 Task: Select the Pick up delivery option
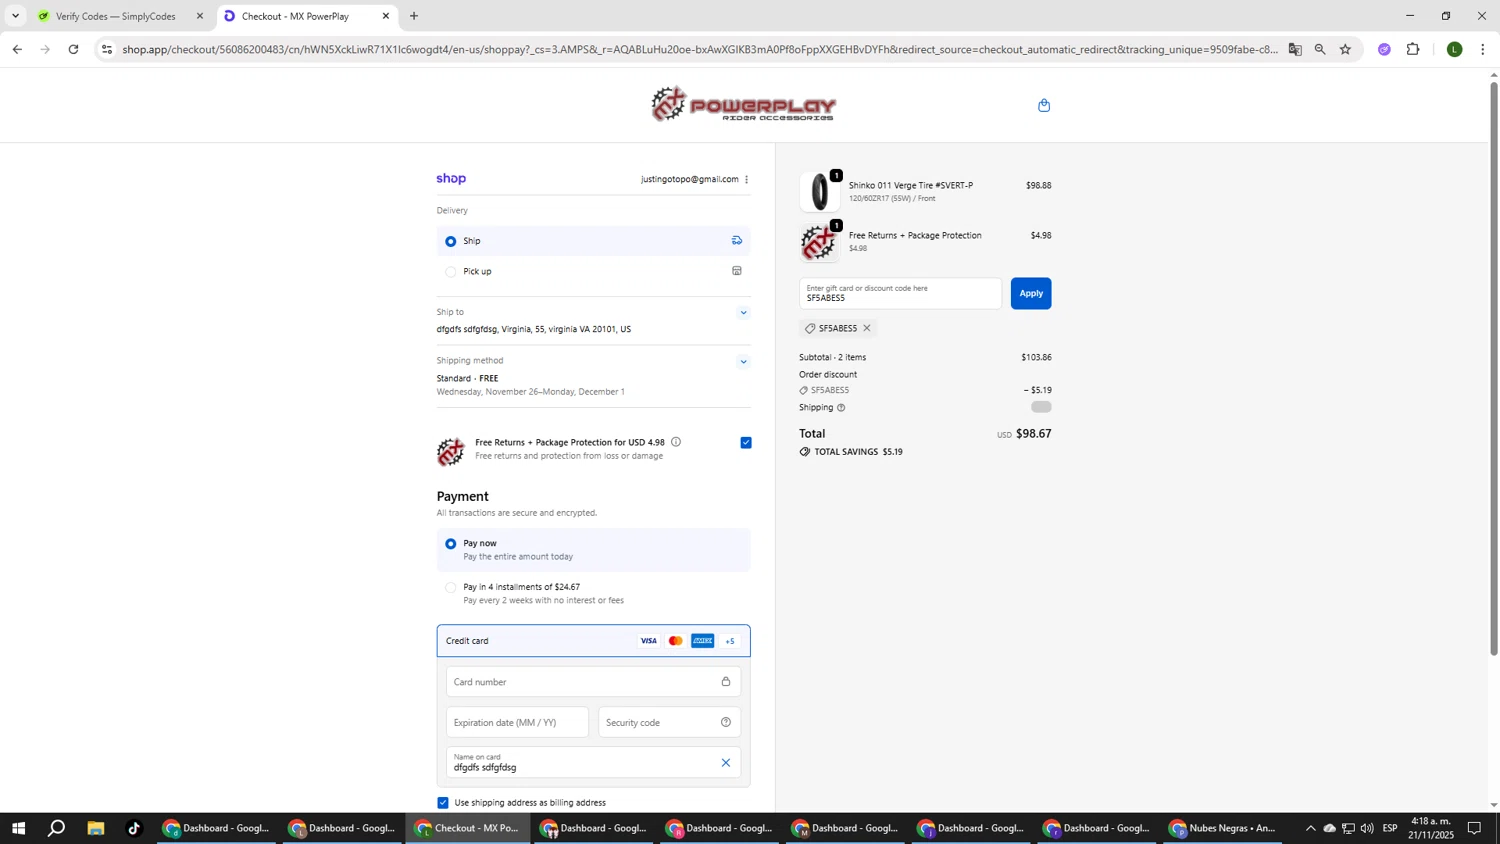pyautogui.click(x=451, y=272)
